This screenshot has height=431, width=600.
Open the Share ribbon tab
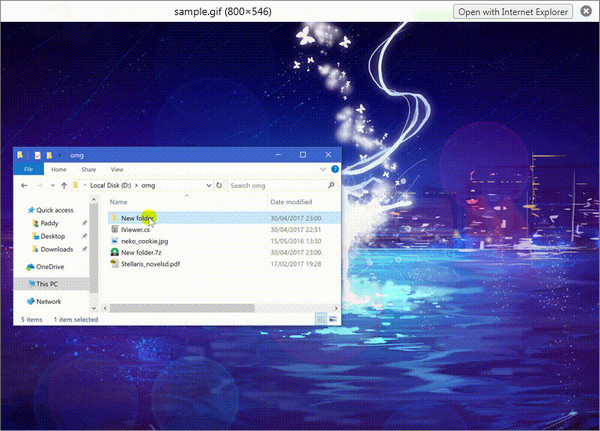tap(89, 170)
